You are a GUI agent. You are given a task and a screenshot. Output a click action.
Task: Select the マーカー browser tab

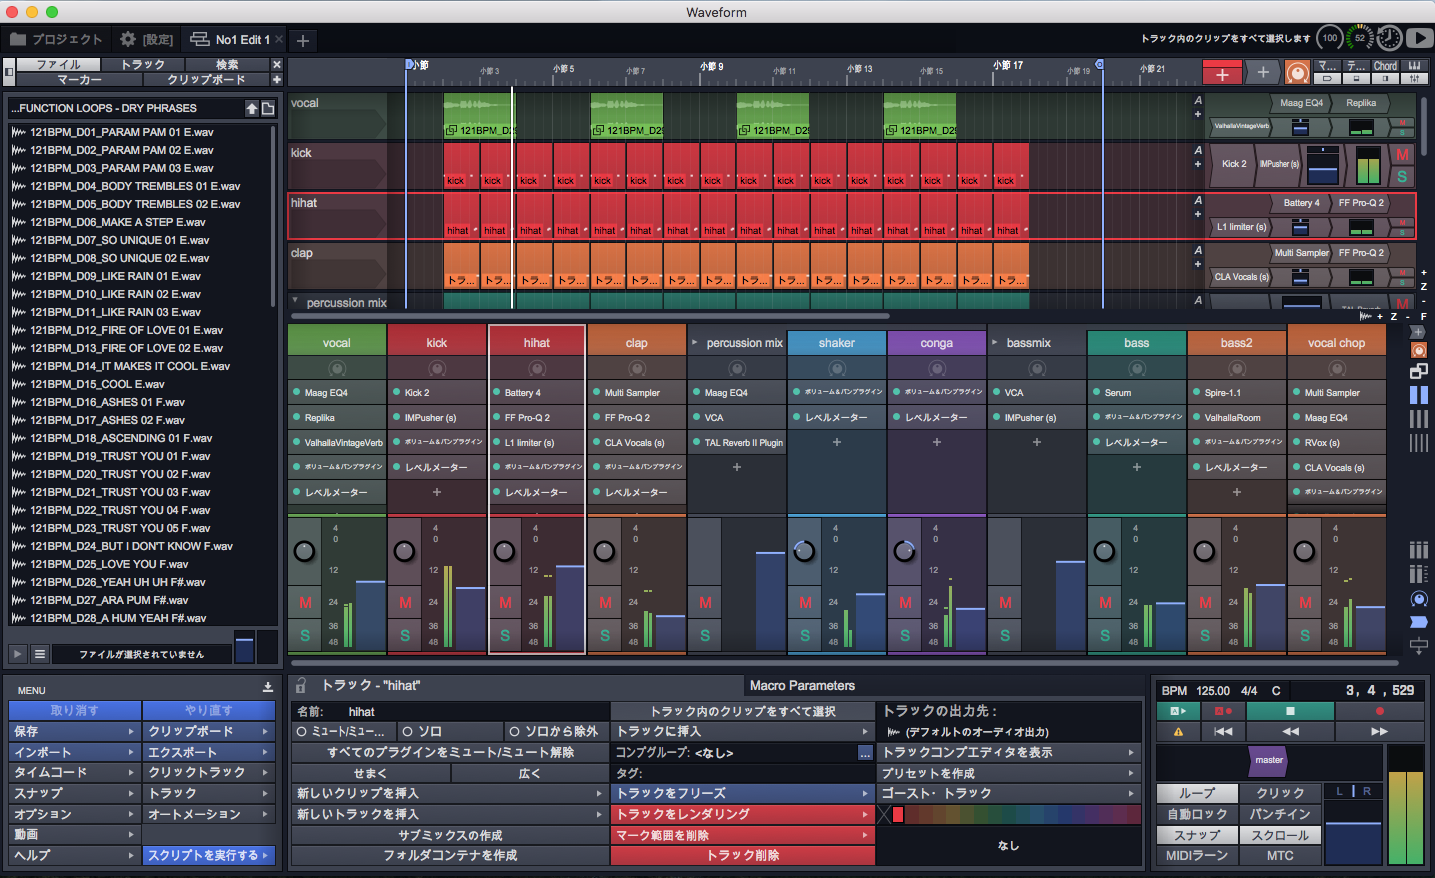pyautogui.click(x=79, y=79)
